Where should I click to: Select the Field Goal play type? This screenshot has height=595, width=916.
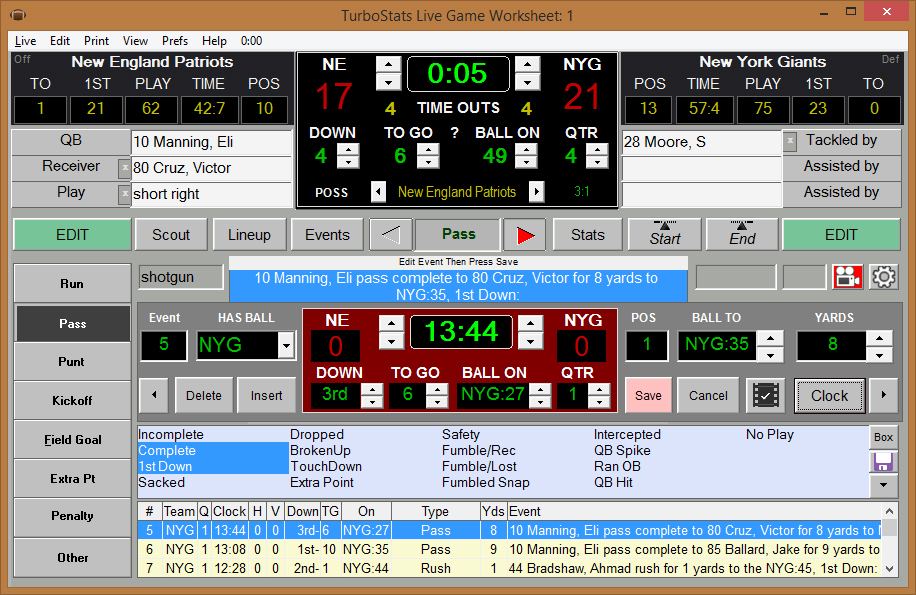click(72, 440)
